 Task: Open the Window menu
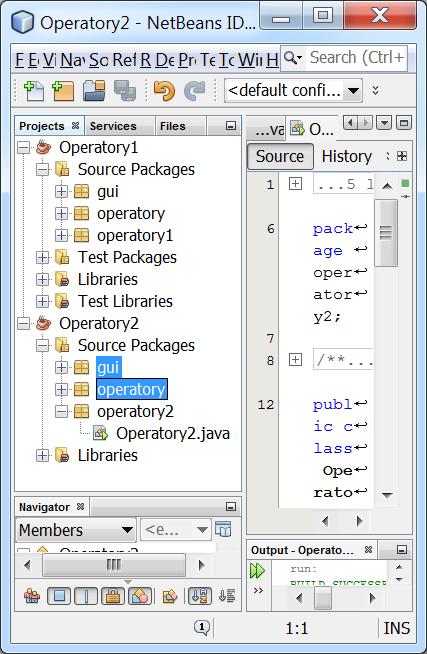(x=251, y=60)
